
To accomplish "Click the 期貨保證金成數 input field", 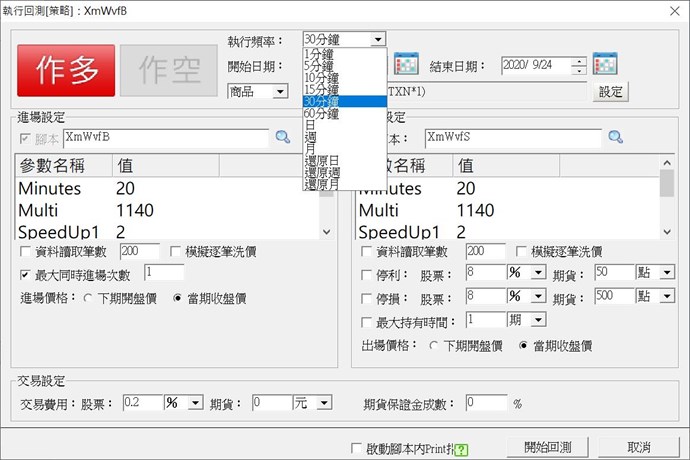I will 486,402.
